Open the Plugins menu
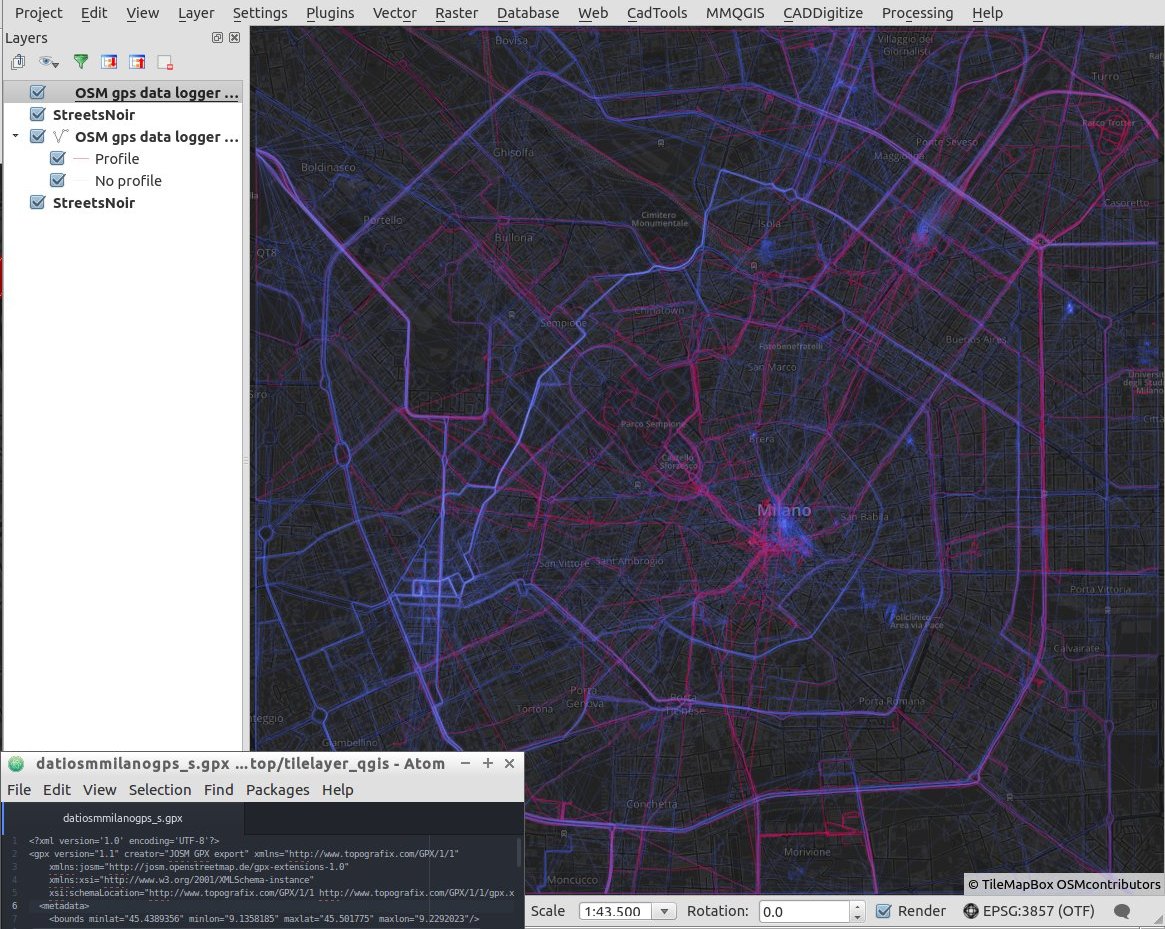Viewport: 1165px width, 929px height. (x=330, y=13)
